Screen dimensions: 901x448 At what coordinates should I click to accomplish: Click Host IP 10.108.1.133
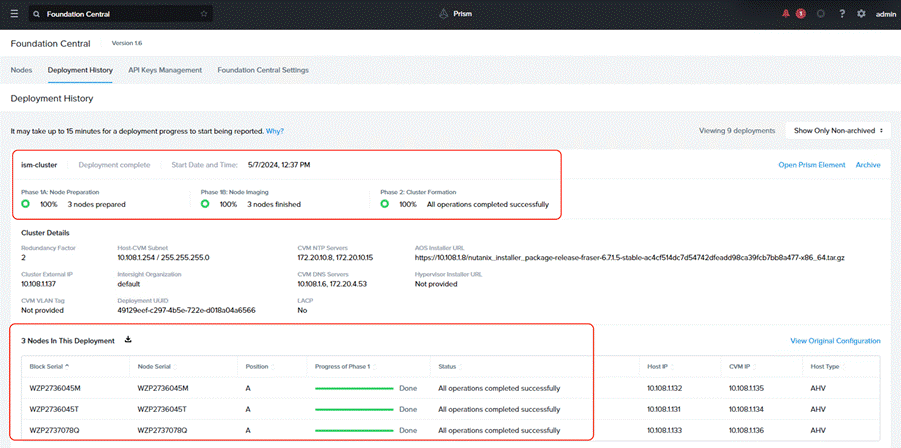[x=664, y=430]
